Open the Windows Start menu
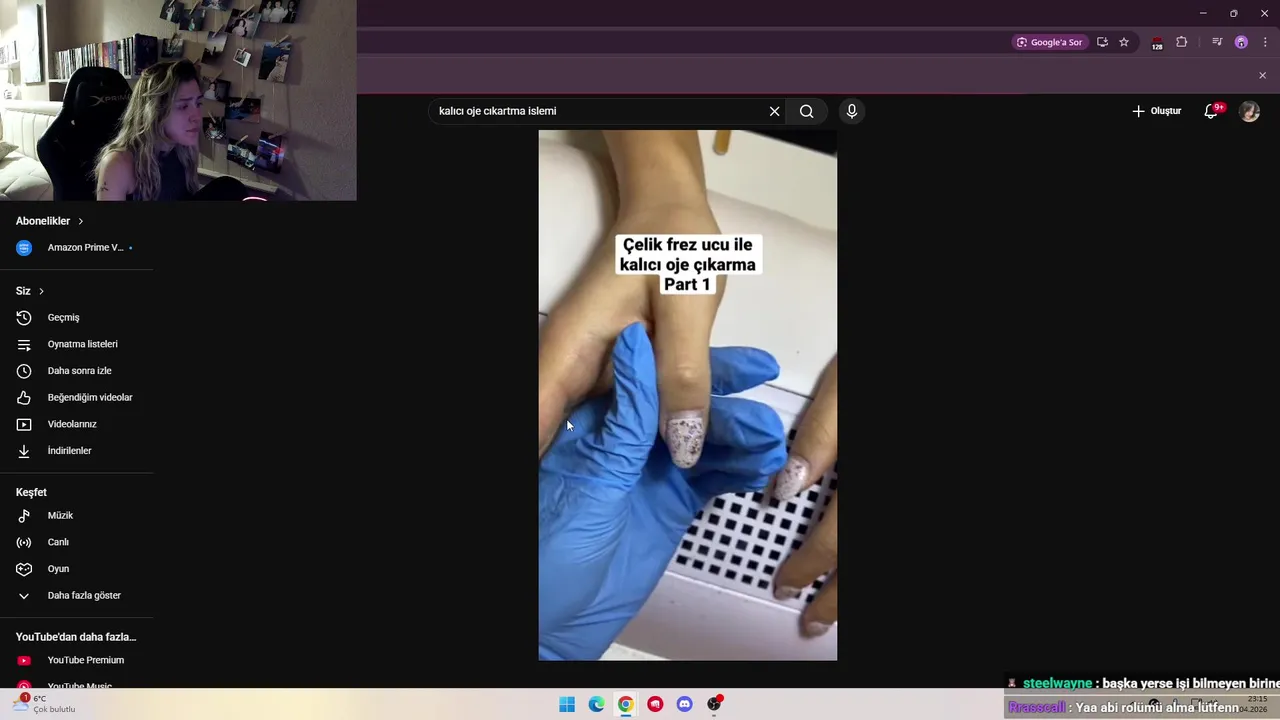The image size is (1280, 720). [567, 704]
